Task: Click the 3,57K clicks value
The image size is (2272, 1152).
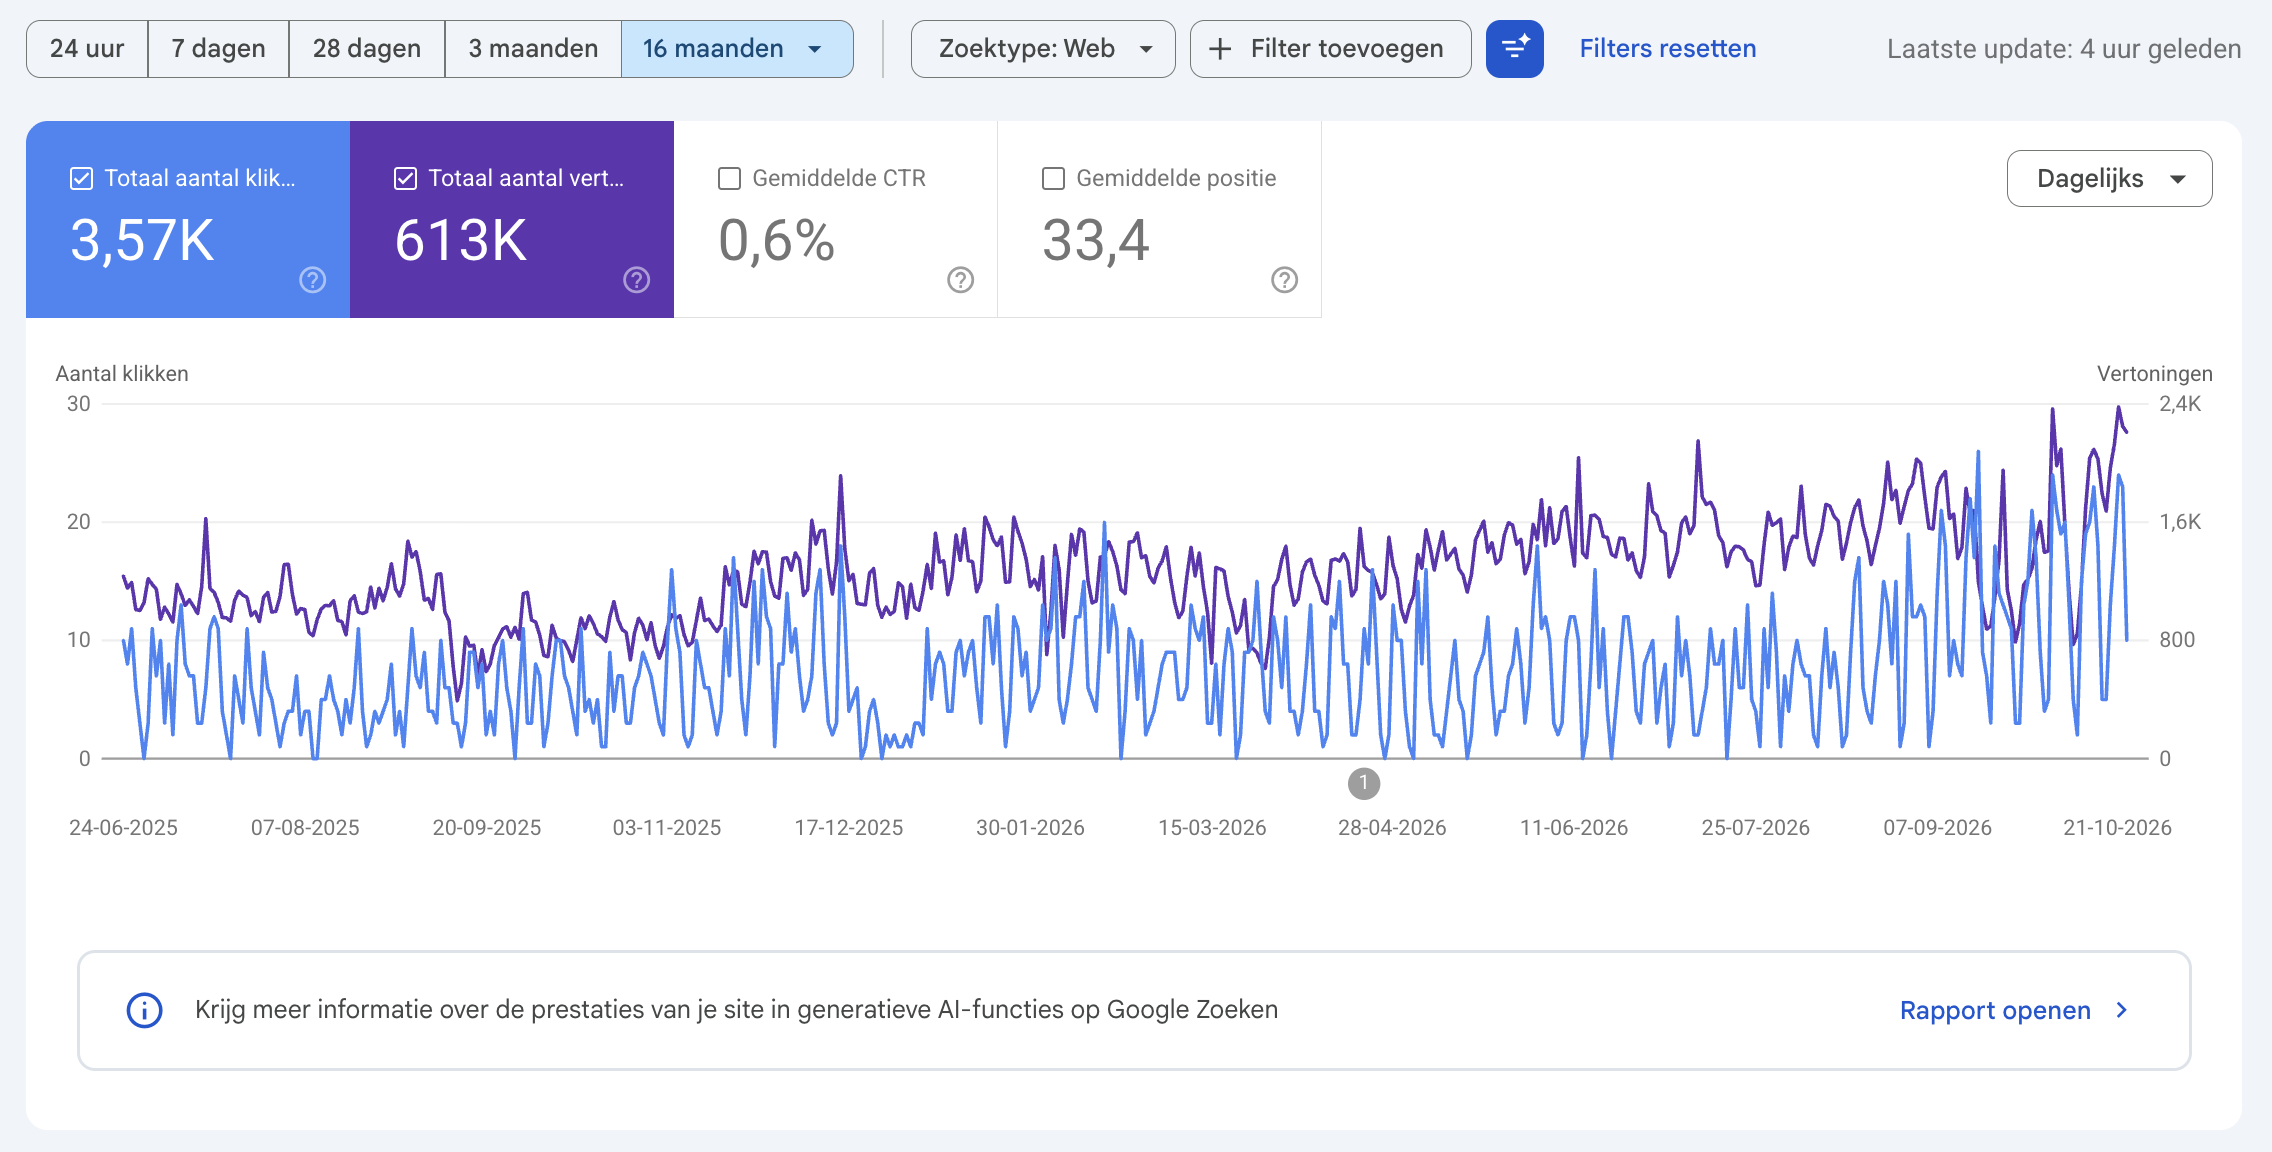Action: click(x=142, y=241)
